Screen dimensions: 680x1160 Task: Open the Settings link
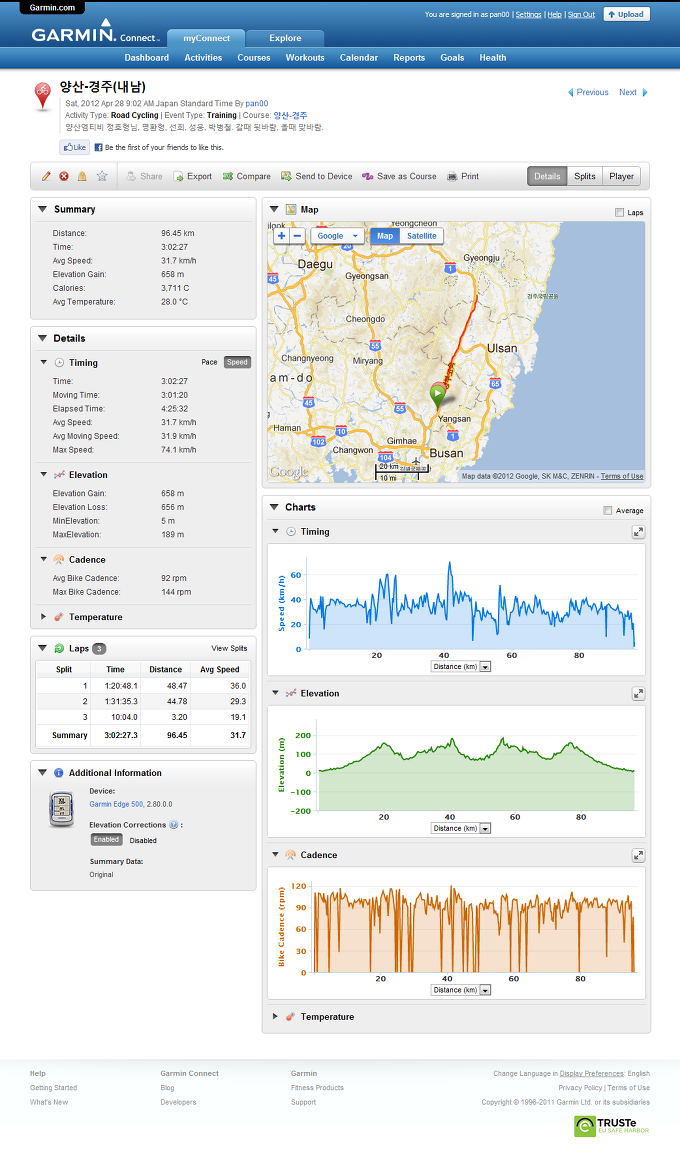[528, 15]
